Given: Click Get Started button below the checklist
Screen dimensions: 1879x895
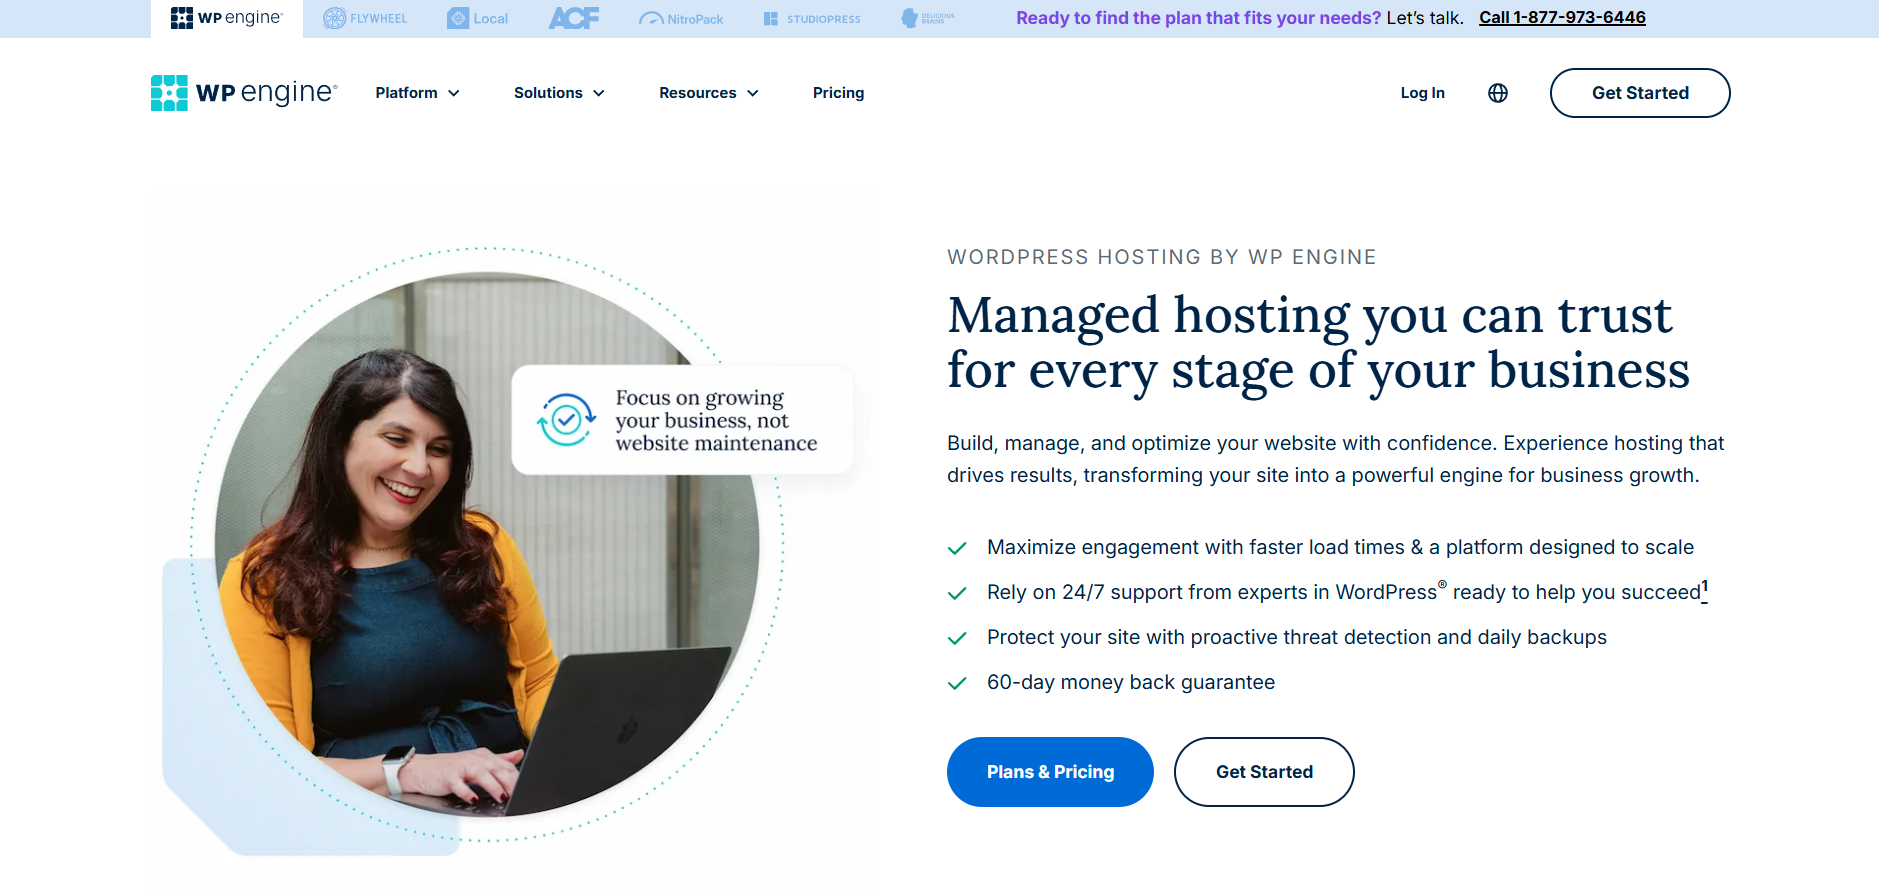Looking at the screenshot, I should pos(1264,772).
